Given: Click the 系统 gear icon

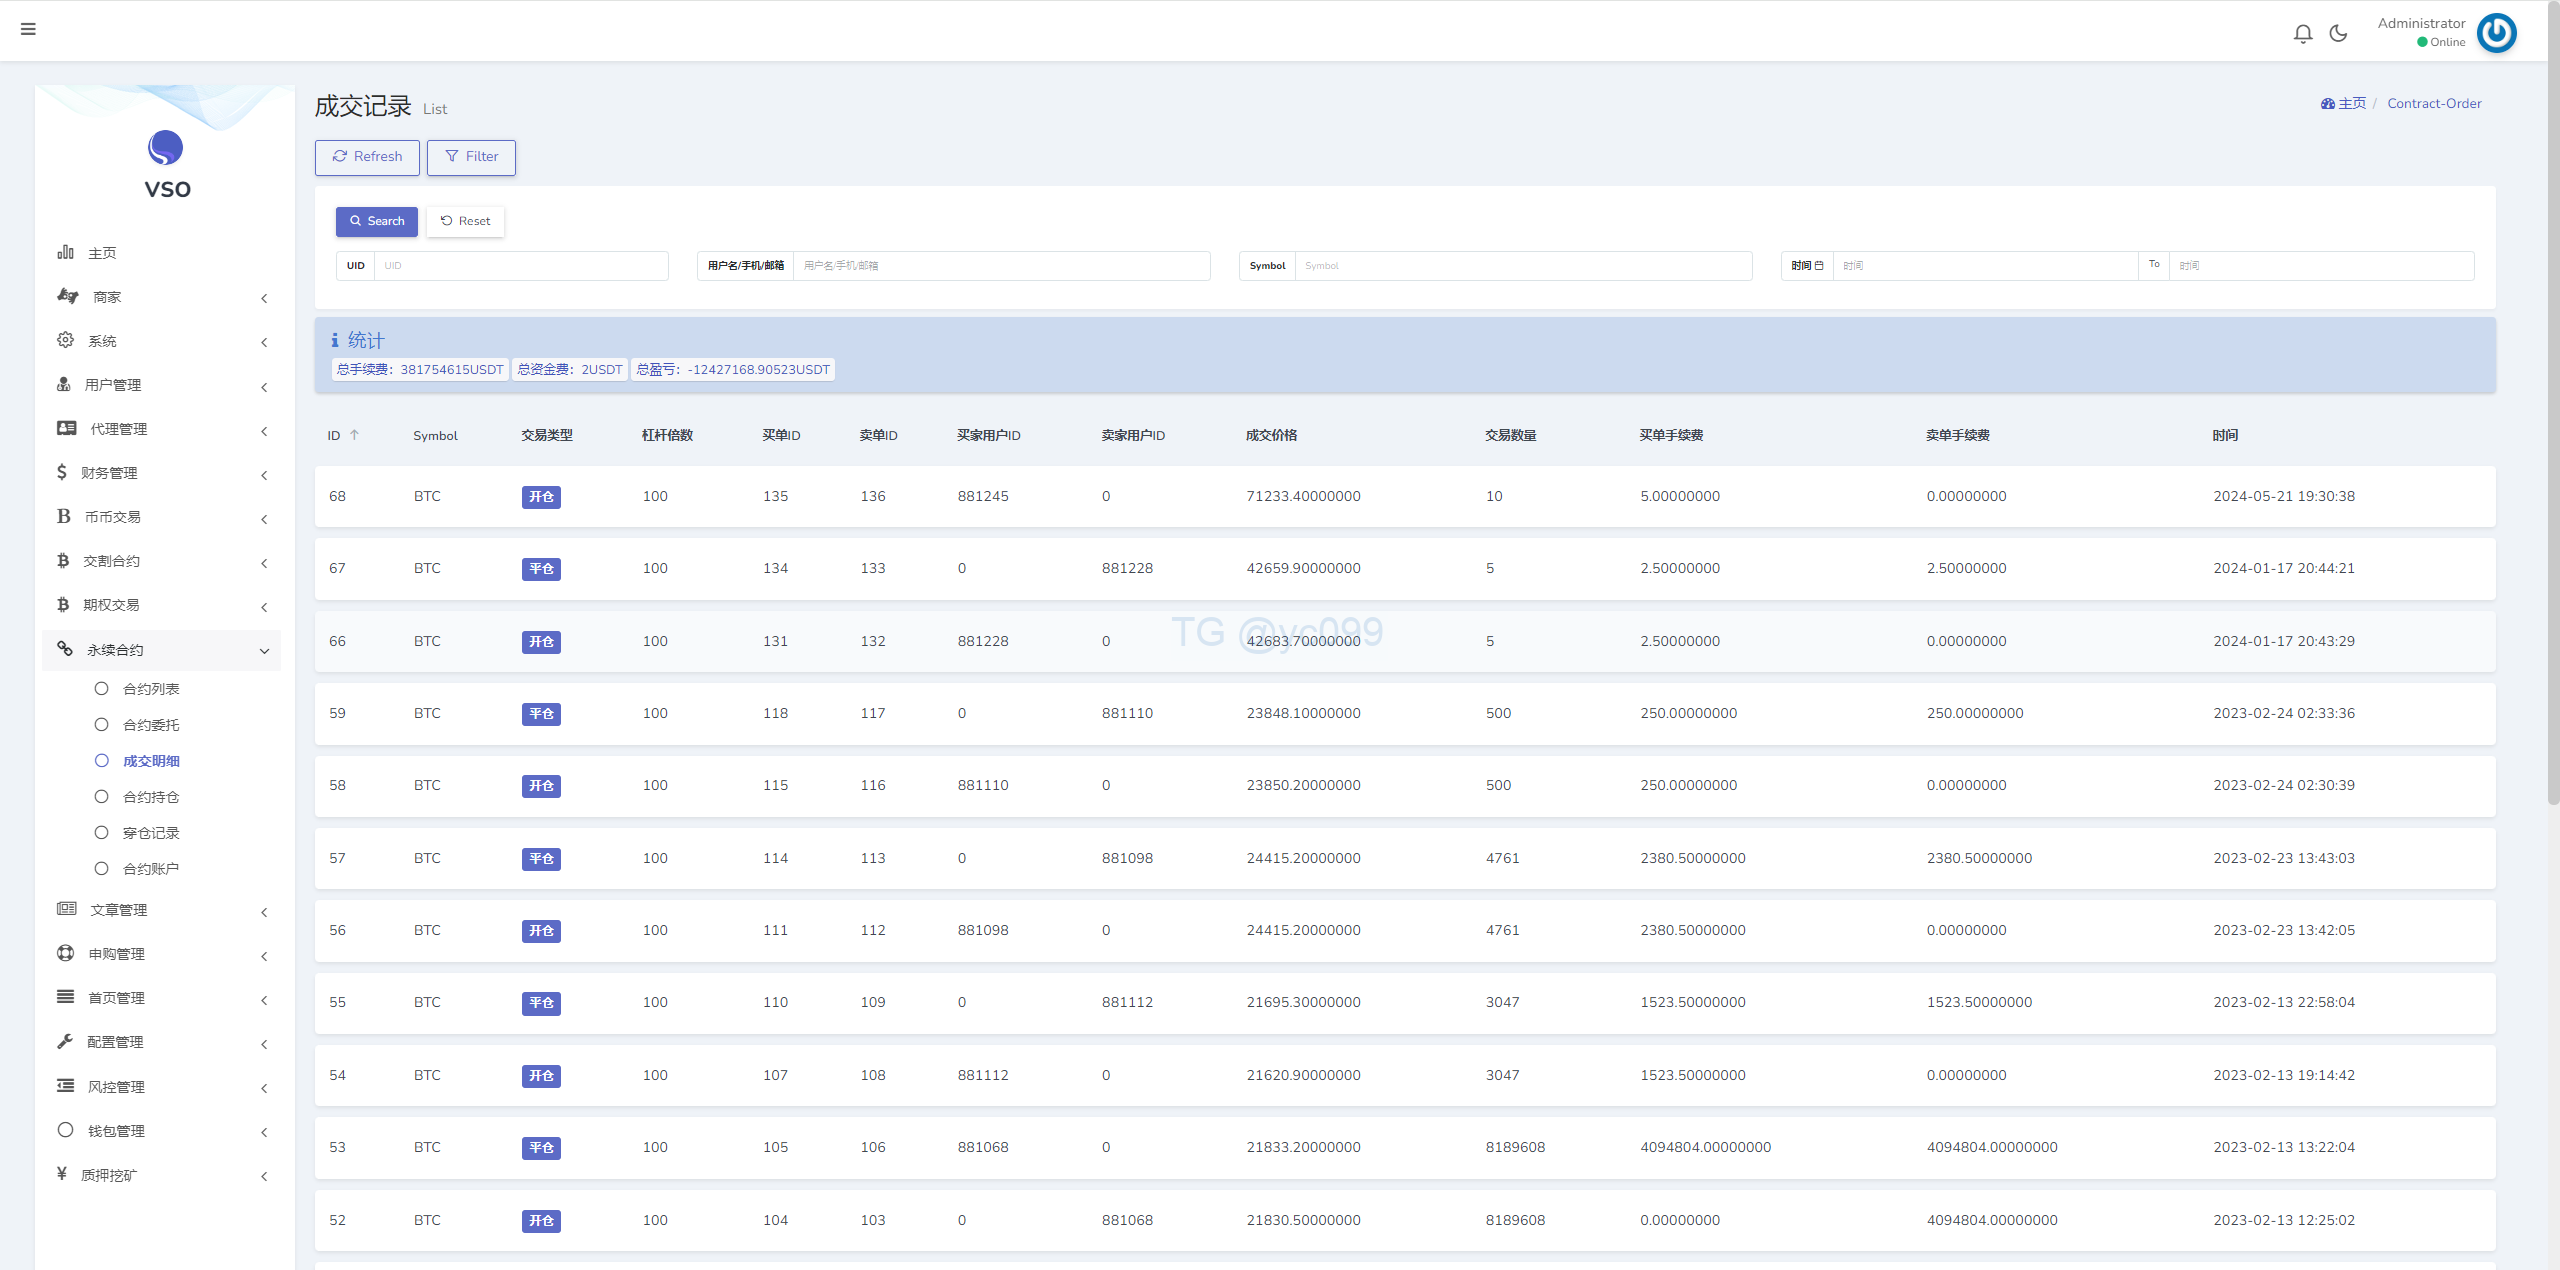Looking at the screenshot, I should (x=66, y=340).
